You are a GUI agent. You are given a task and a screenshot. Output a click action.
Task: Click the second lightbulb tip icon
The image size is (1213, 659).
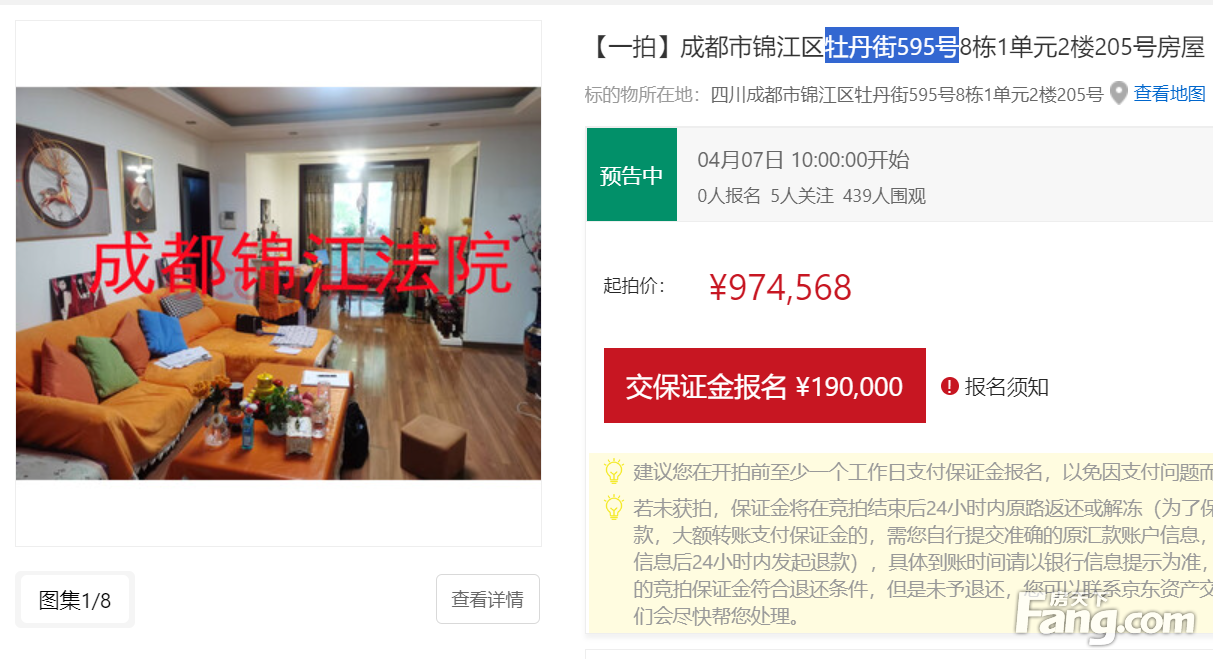[x=614, y=507]
